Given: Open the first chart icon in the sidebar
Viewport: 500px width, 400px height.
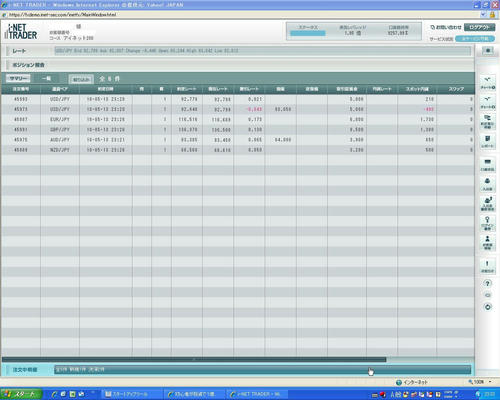Looking at the screenshot, I should 488,83.
